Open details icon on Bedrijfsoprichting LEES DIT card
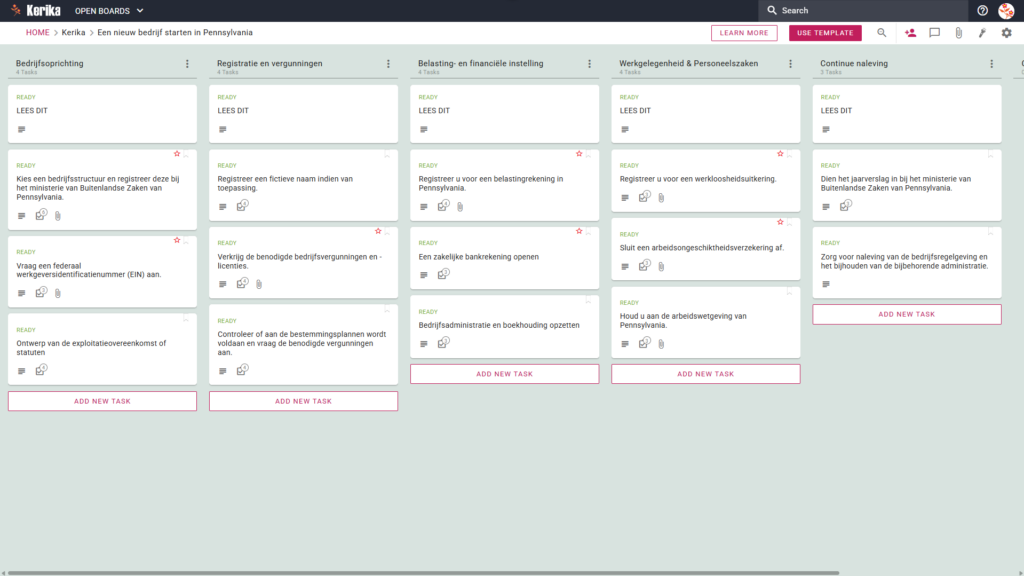Viewport: 1024px width, 576px height. 22,129
